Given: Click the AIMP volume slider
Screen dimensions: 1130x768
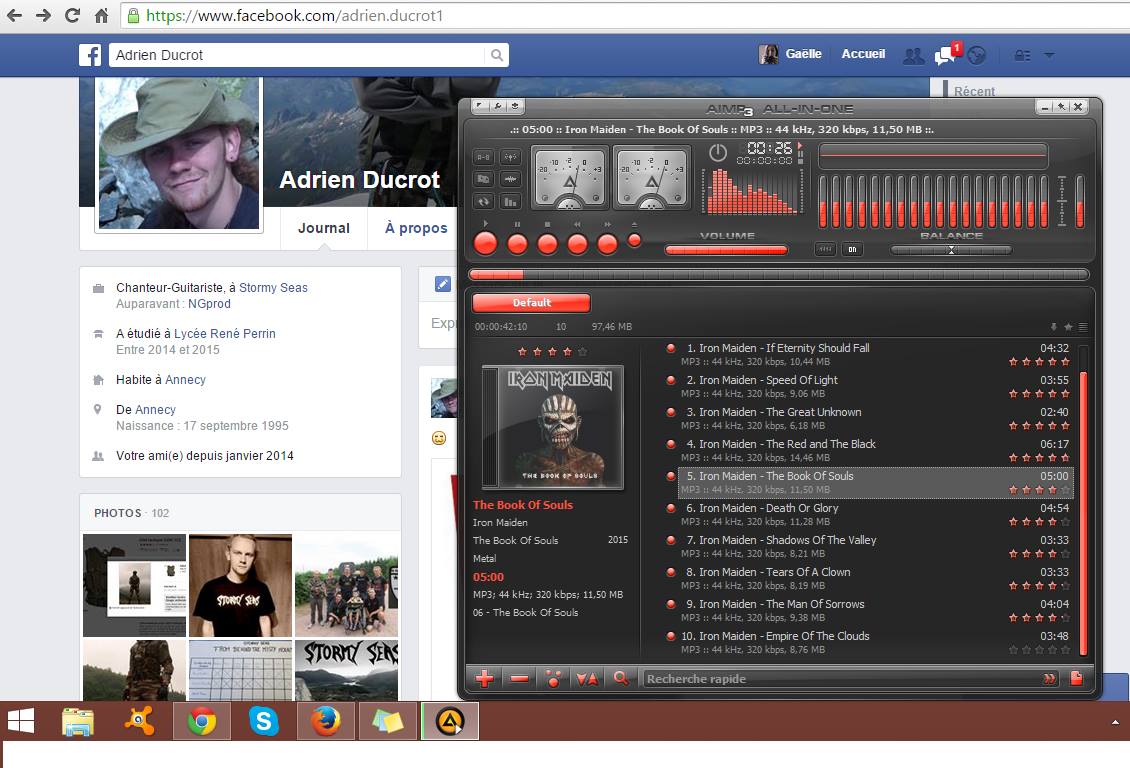Looking at the screenshot, I should [x=727, y=250].
